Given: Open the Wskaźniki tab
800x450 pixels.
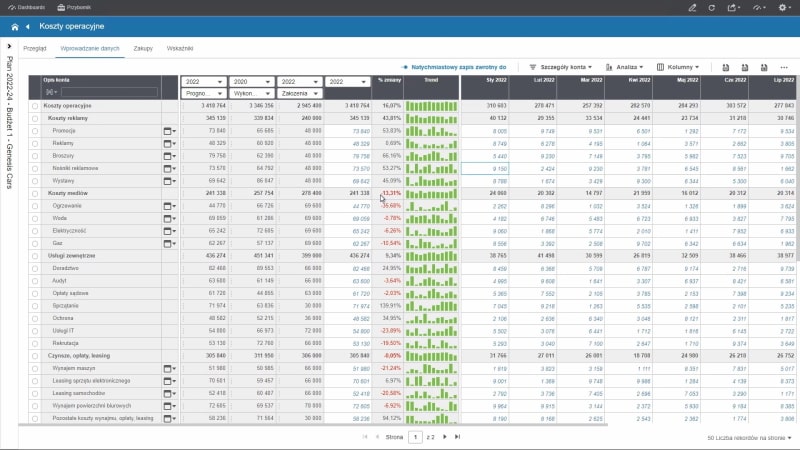Looking at the screenshot, I should pos(180,48).
